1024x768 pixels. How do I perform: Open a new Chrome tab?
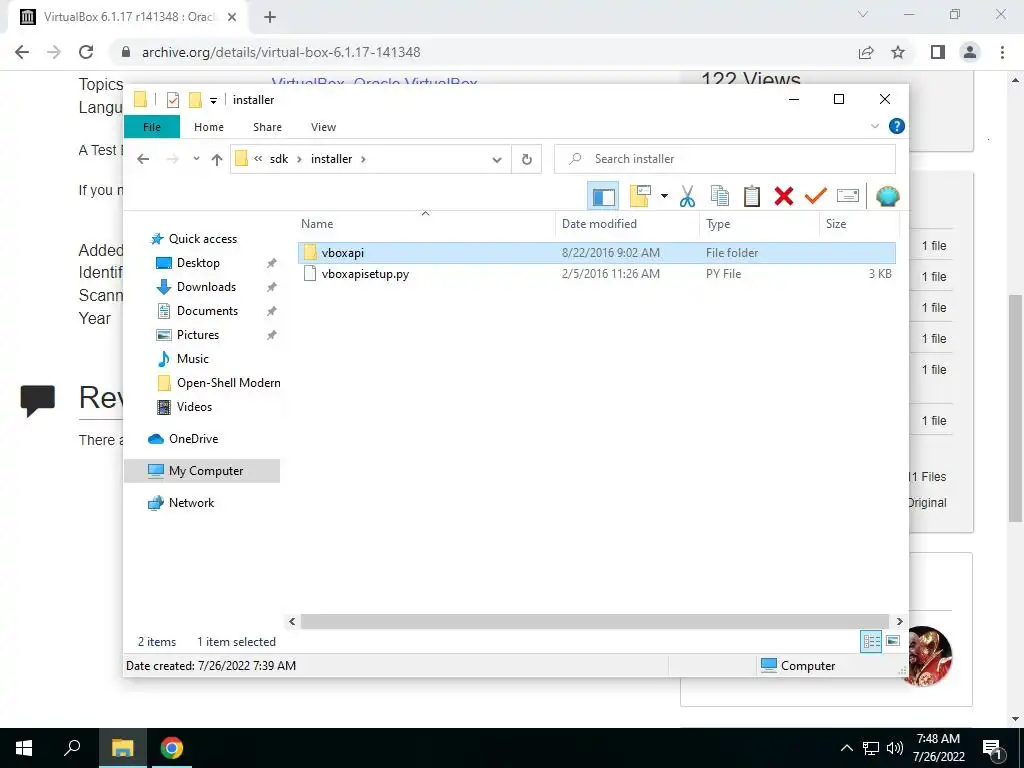click(270, 17)
